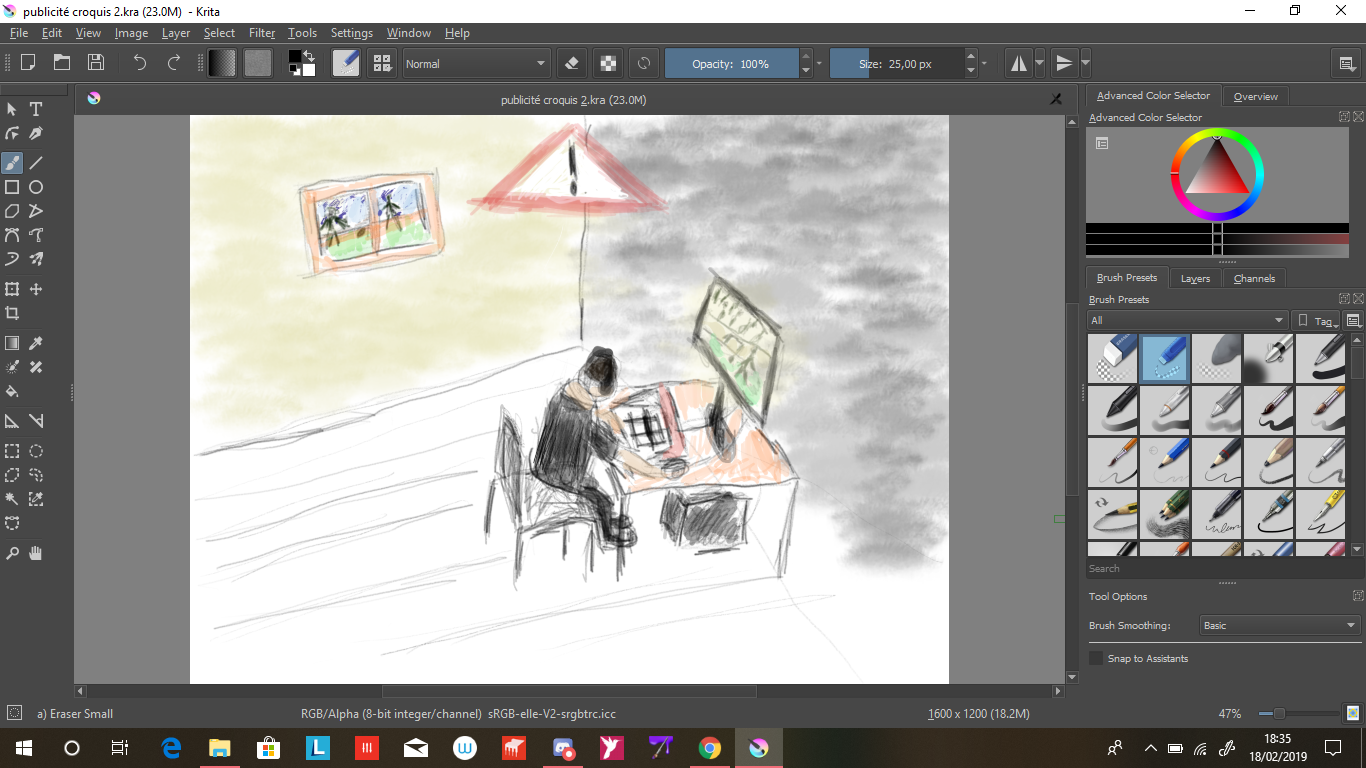Toggle eraser mode in the top toolbar
Image resolution: width=1366 pixels, height=768 pixels.
[572, 63]
